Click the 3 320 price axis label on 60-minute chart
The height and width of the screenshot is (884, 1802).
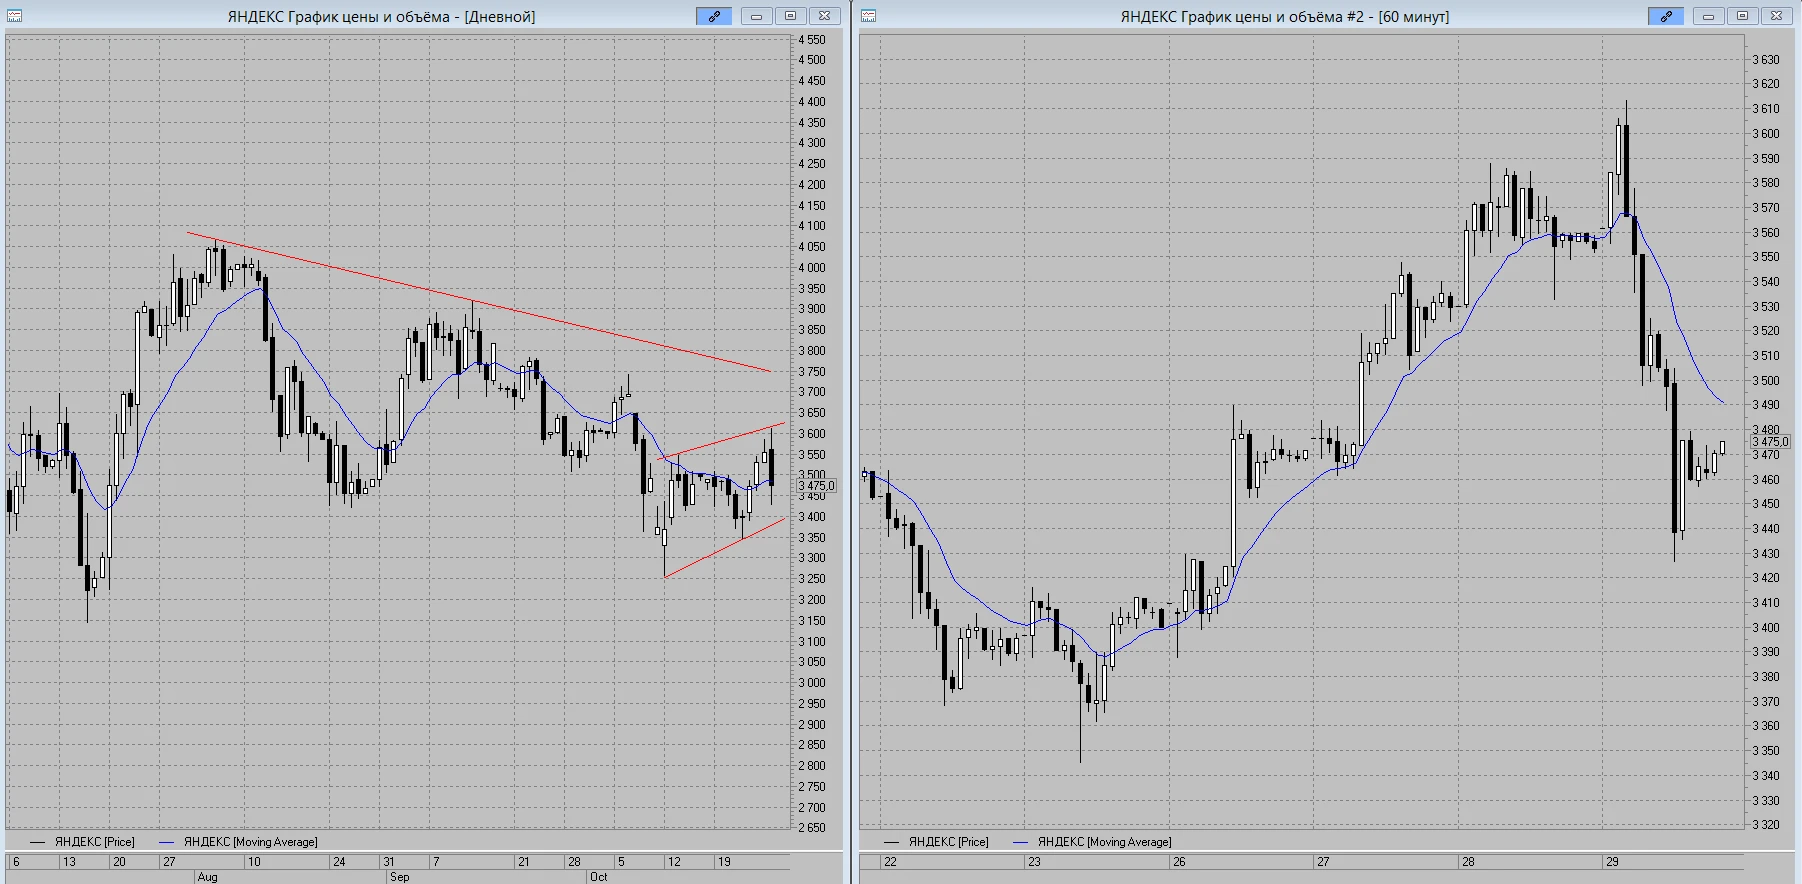coord(1766,825)
